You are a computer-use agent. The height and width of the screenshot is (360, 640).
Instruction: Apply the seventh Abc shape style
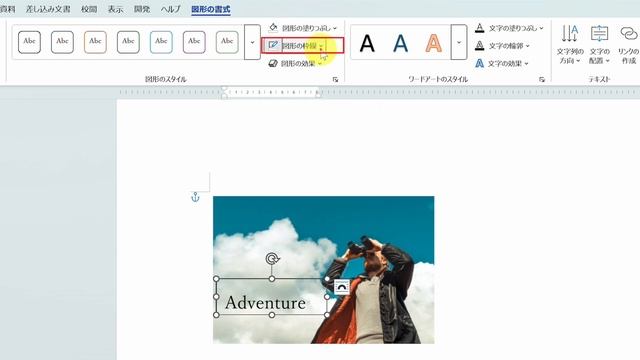(227, 42)
